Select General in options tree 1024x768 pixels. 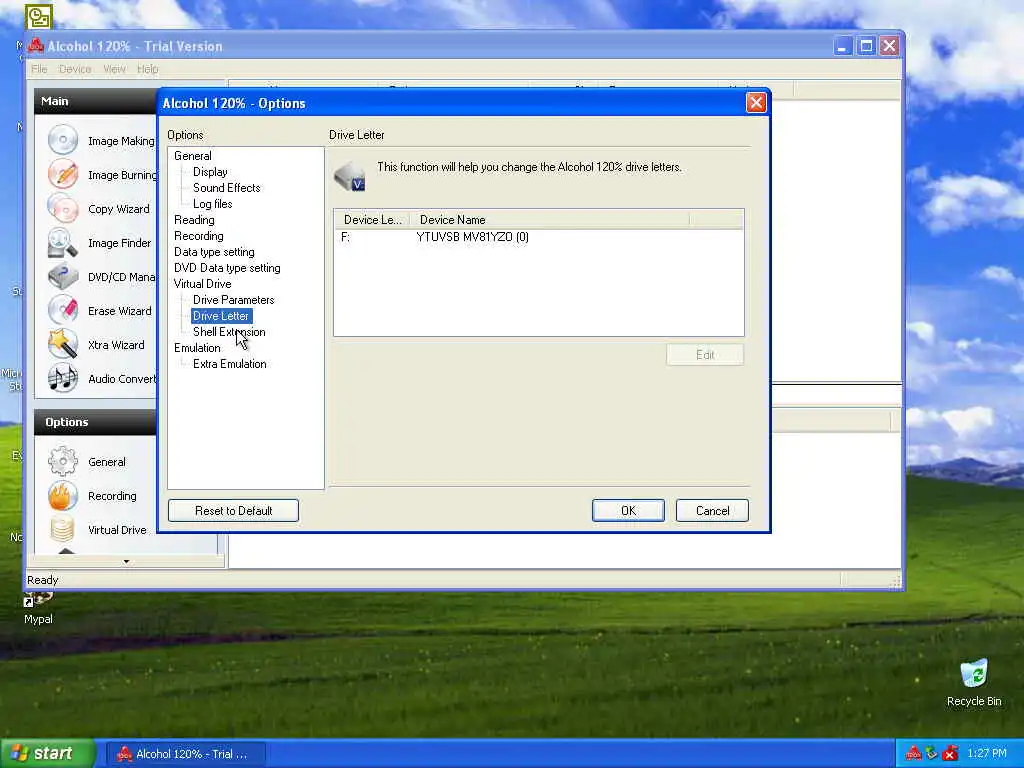coord(193,156)
